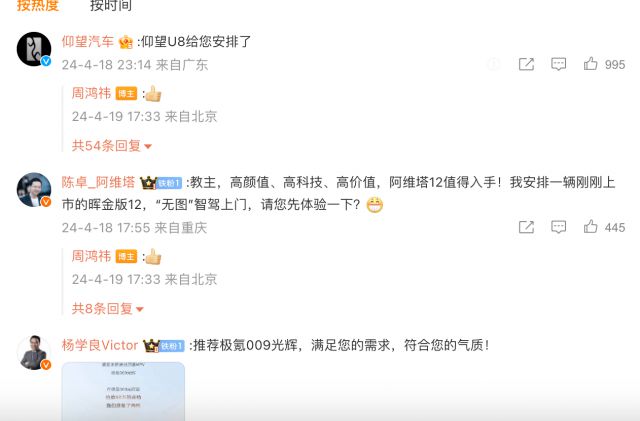This screenshot has height=421, width=640.
Task: Sort comments by 按热度 tab
Action: (x=38, y=5)
